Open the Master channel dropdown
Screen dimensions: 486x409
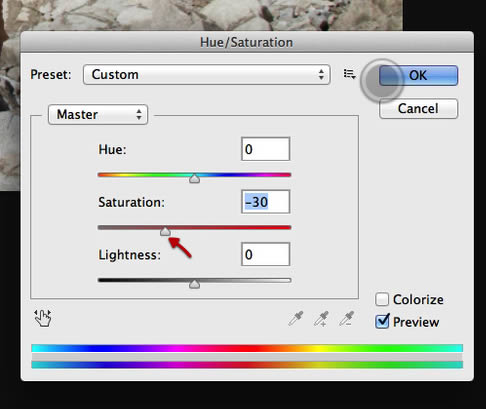(98, 115)
